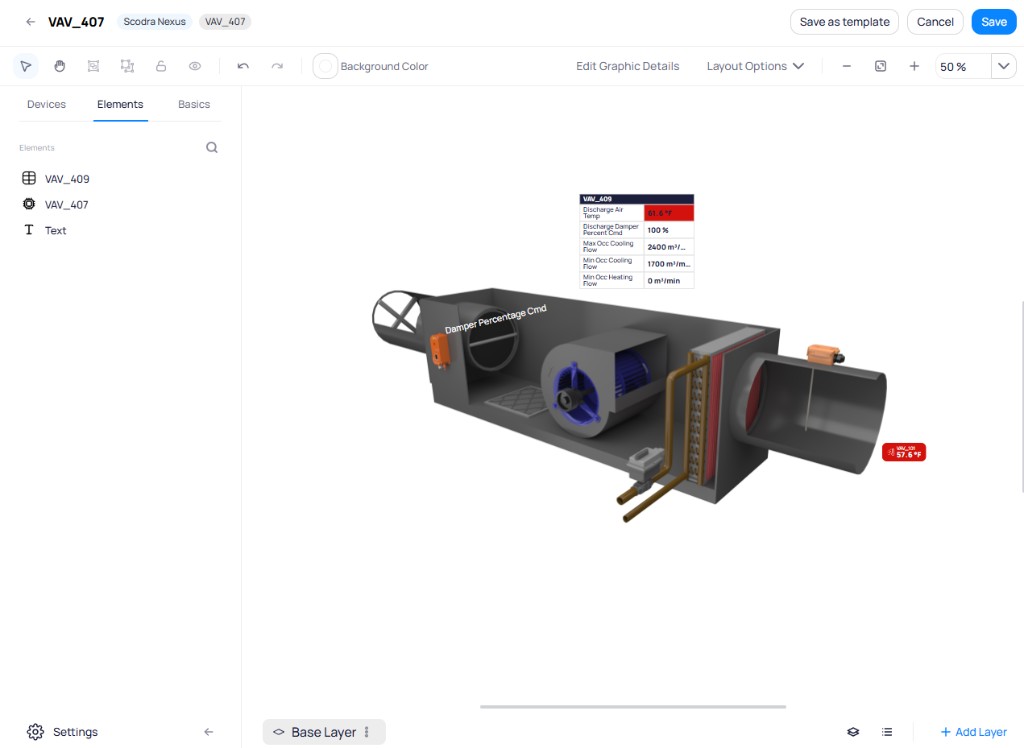Viewport: 1024px width, 748px height.
Task: Switch to the Basics tab
Action: (x=194, y=105)
